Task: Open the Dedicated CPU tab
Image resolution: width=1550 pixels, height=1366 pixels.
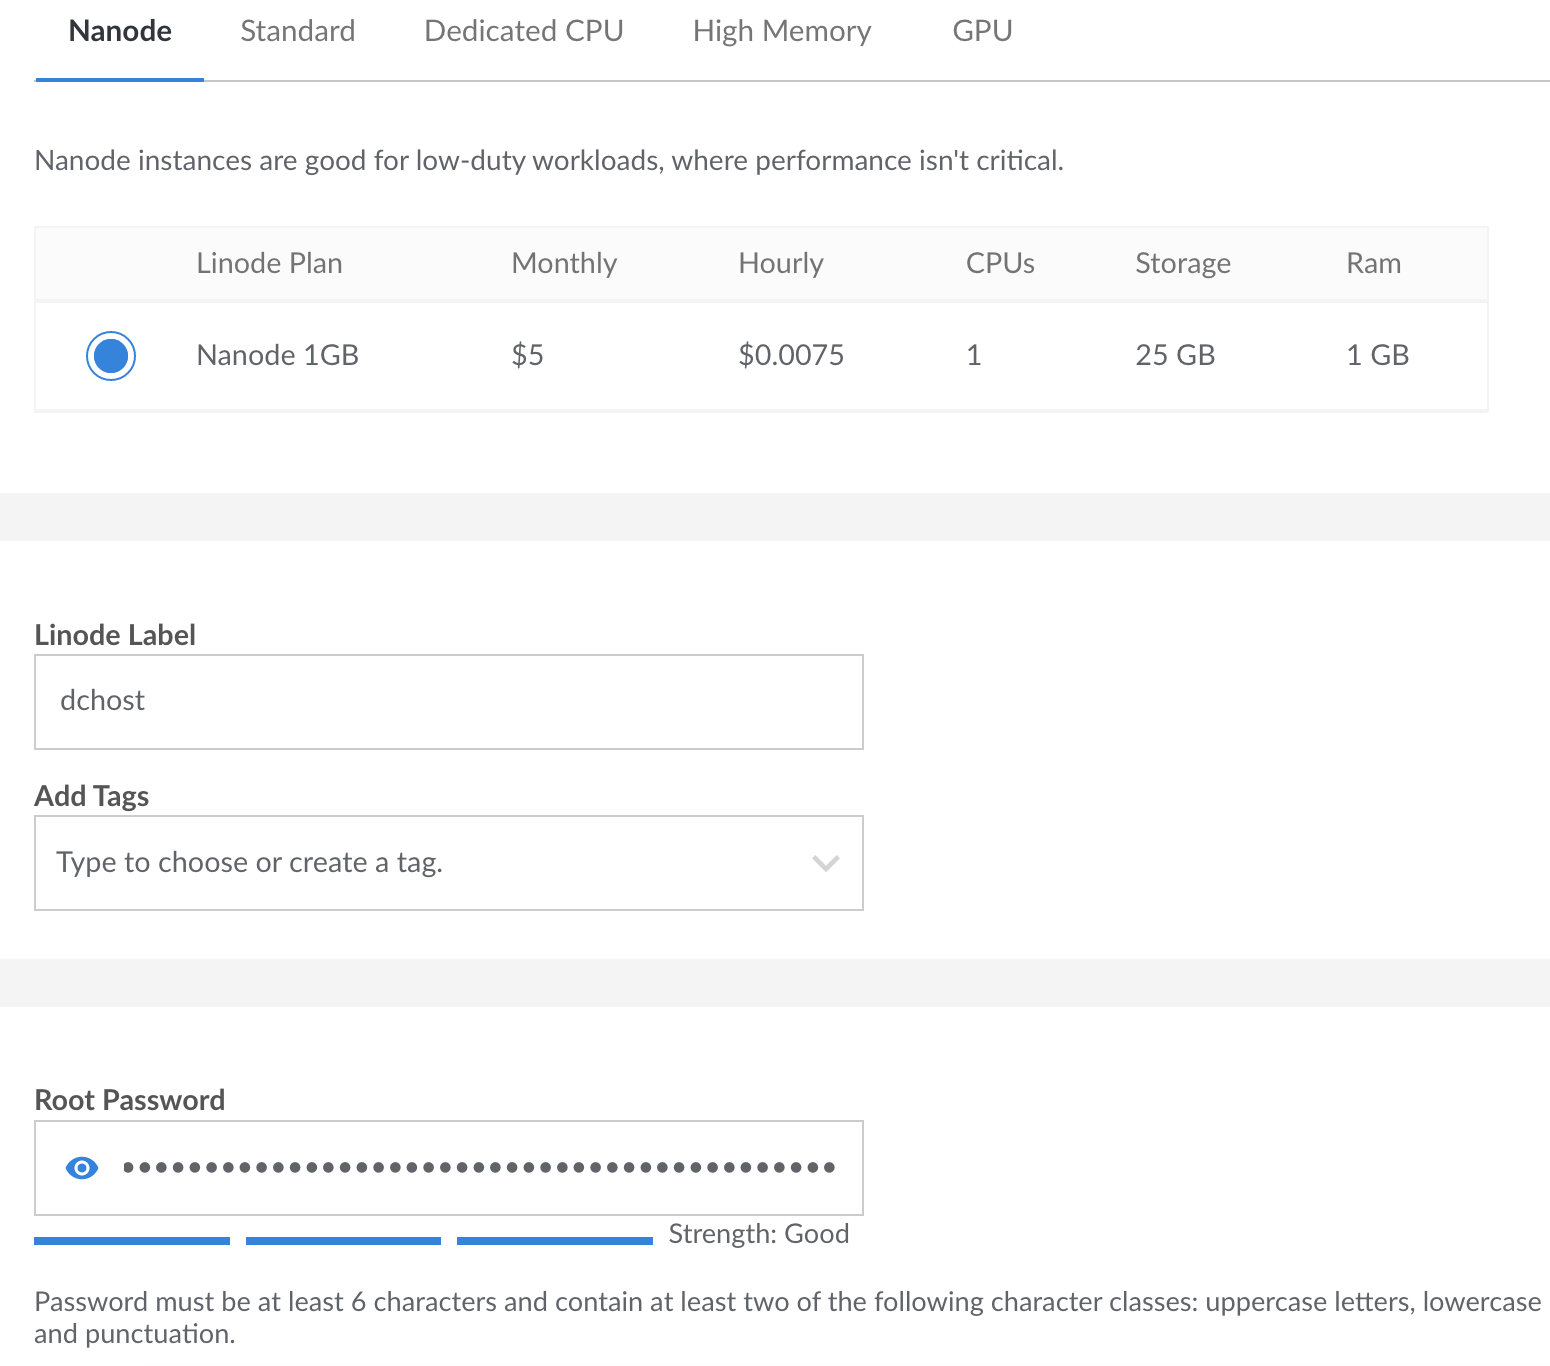Action: pos(523,32)
